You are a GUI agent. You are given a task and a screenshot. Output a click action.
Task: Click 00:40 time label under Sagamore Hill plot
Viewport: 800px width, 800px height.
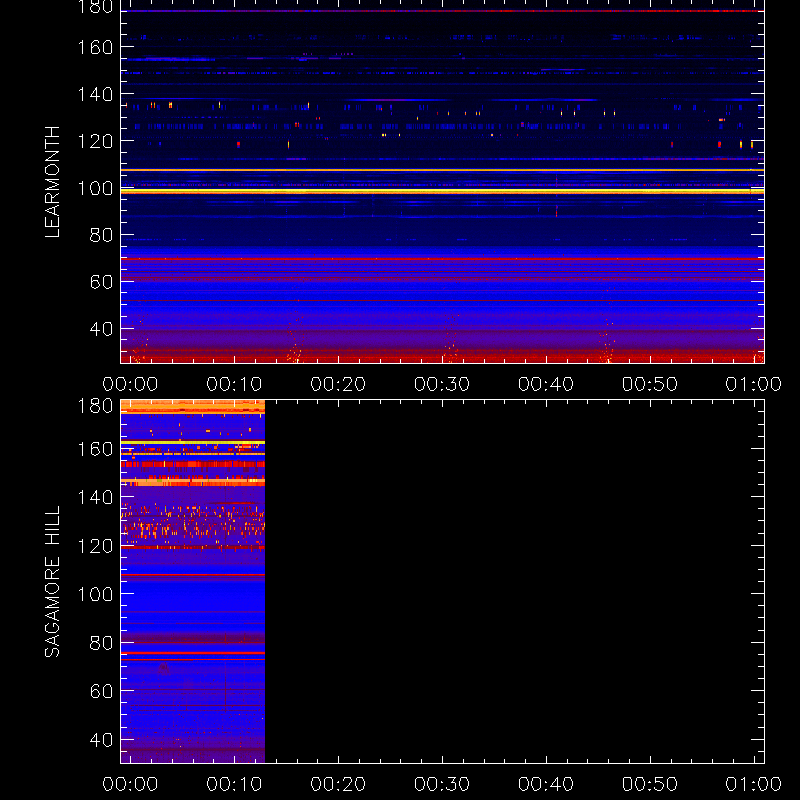[546, 784]
